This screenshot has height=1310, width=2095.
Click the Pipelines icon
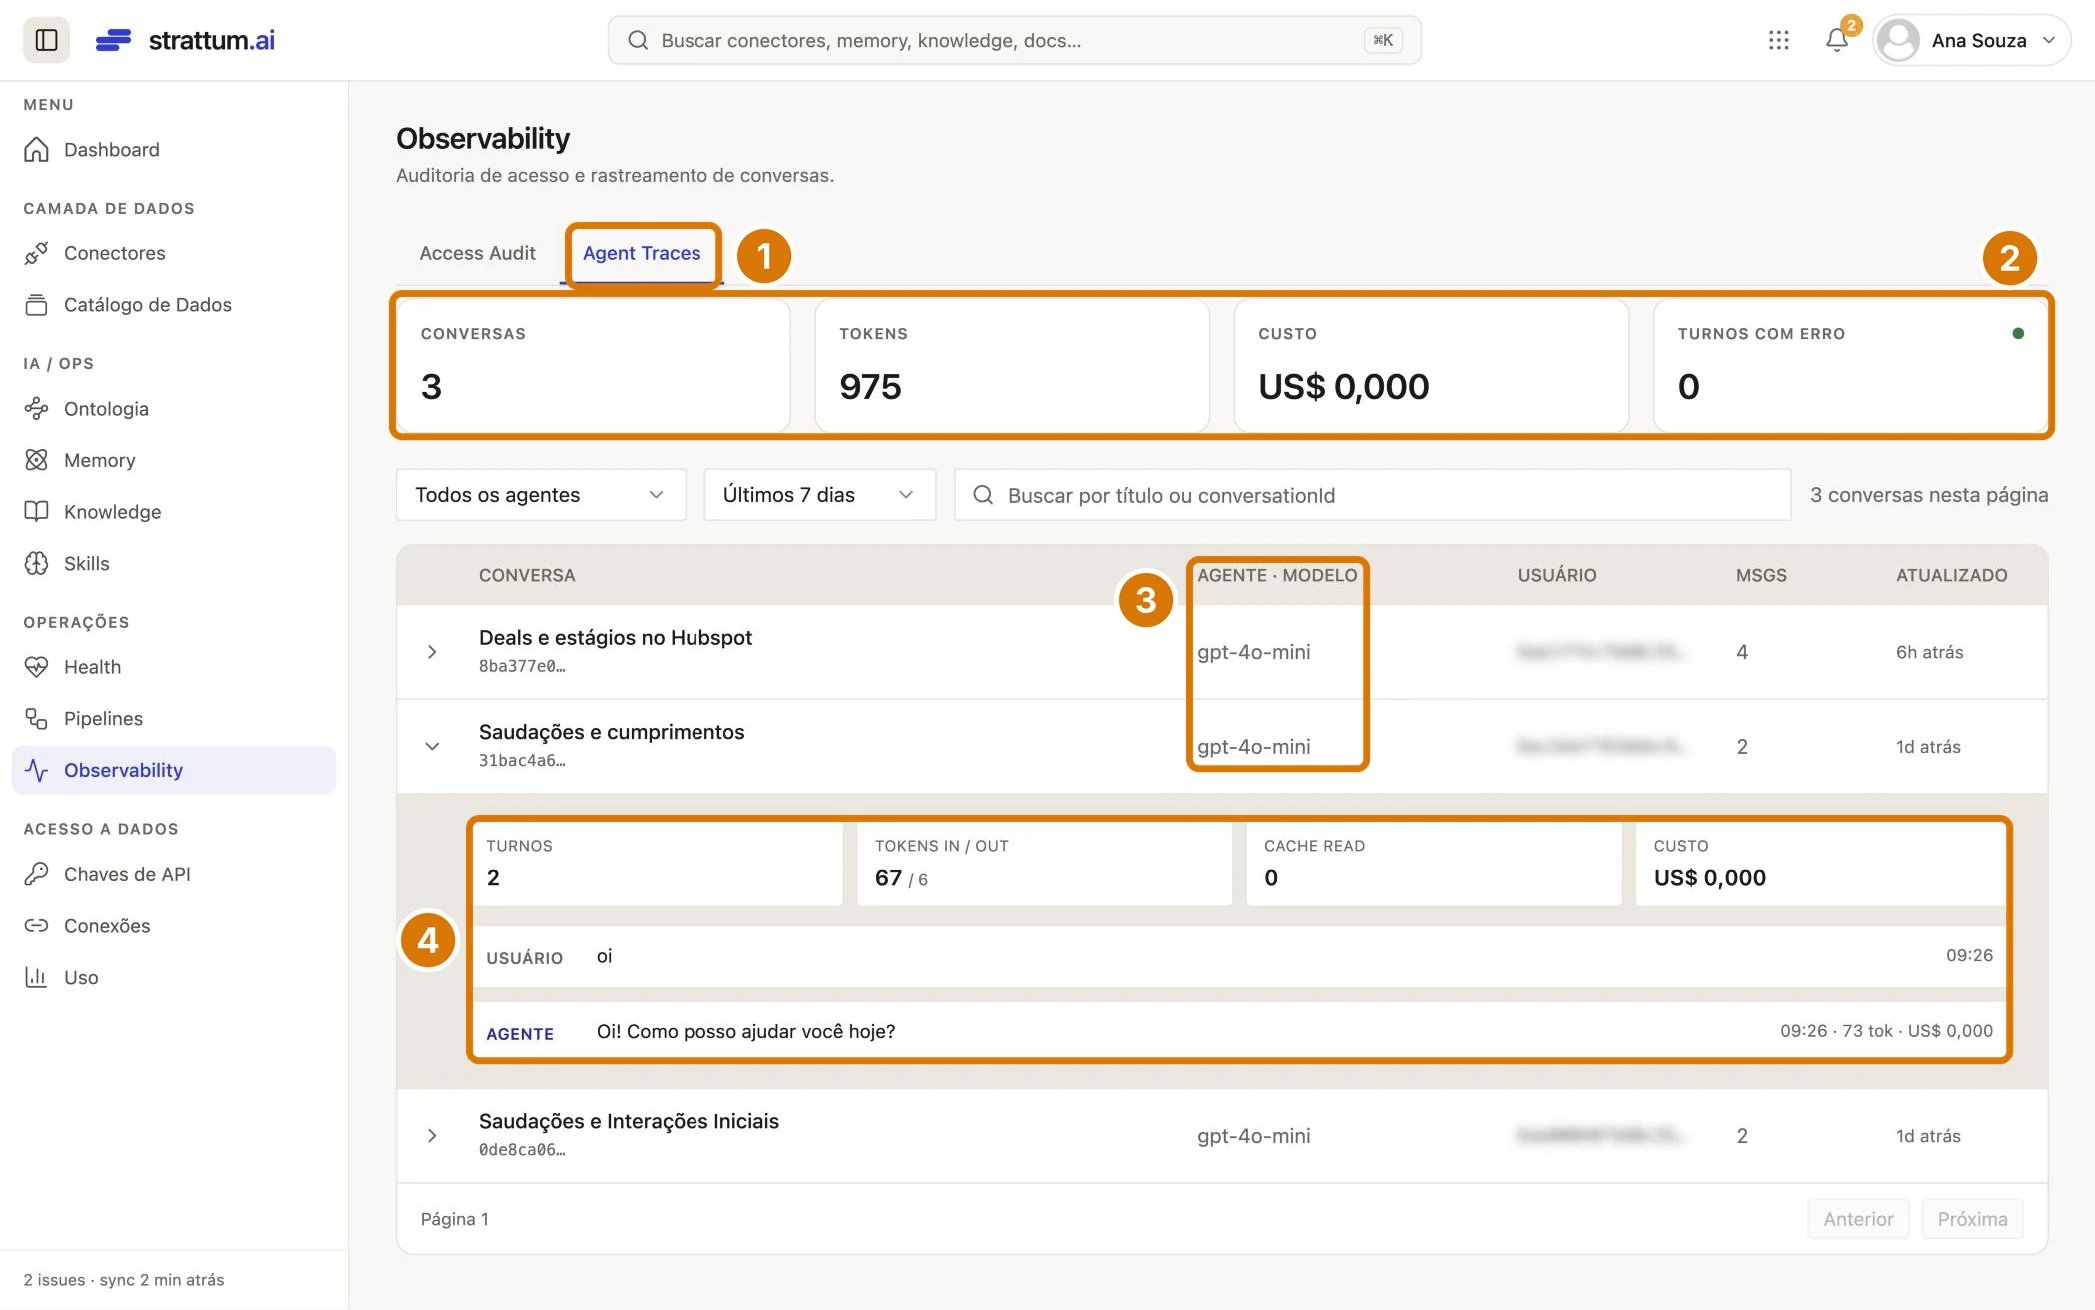[x=36, y=718]
